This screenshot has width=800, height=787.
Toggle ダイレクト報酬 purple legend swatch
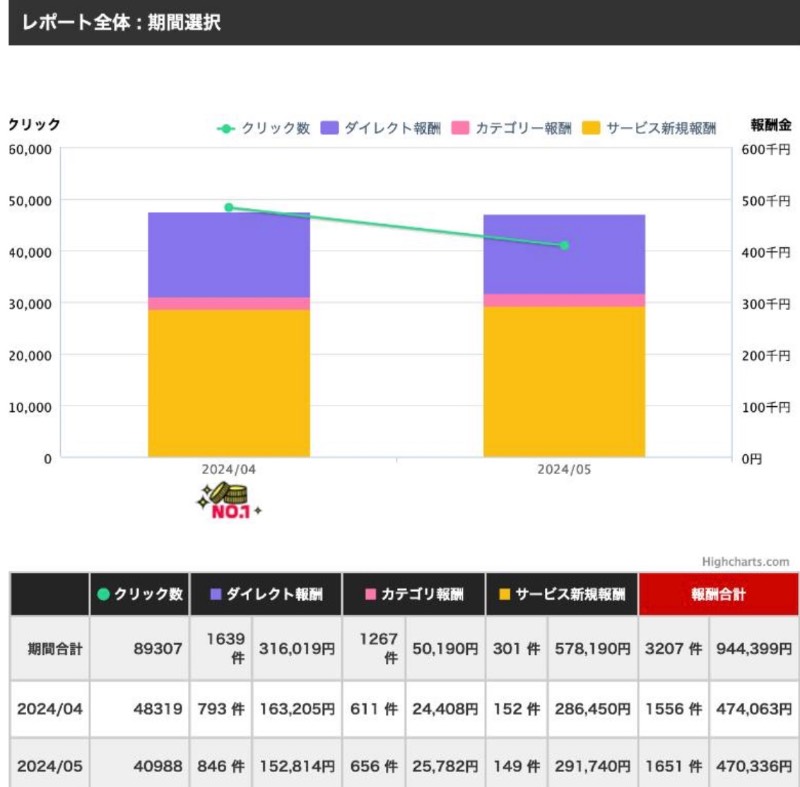pos(330,128)
